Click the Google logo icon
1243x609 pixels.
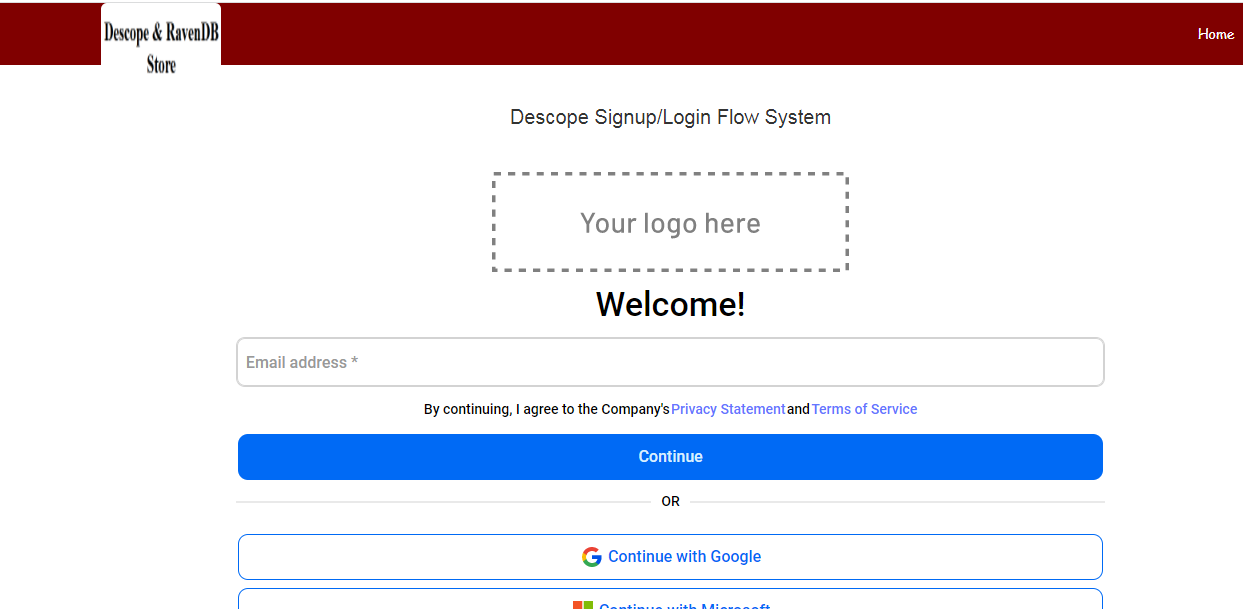(592, 557)
